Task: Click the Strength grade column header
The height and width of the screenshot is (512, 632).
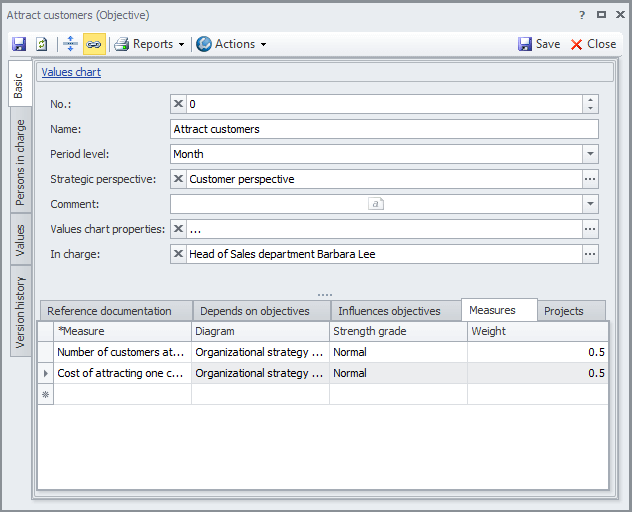Action: 398,331
